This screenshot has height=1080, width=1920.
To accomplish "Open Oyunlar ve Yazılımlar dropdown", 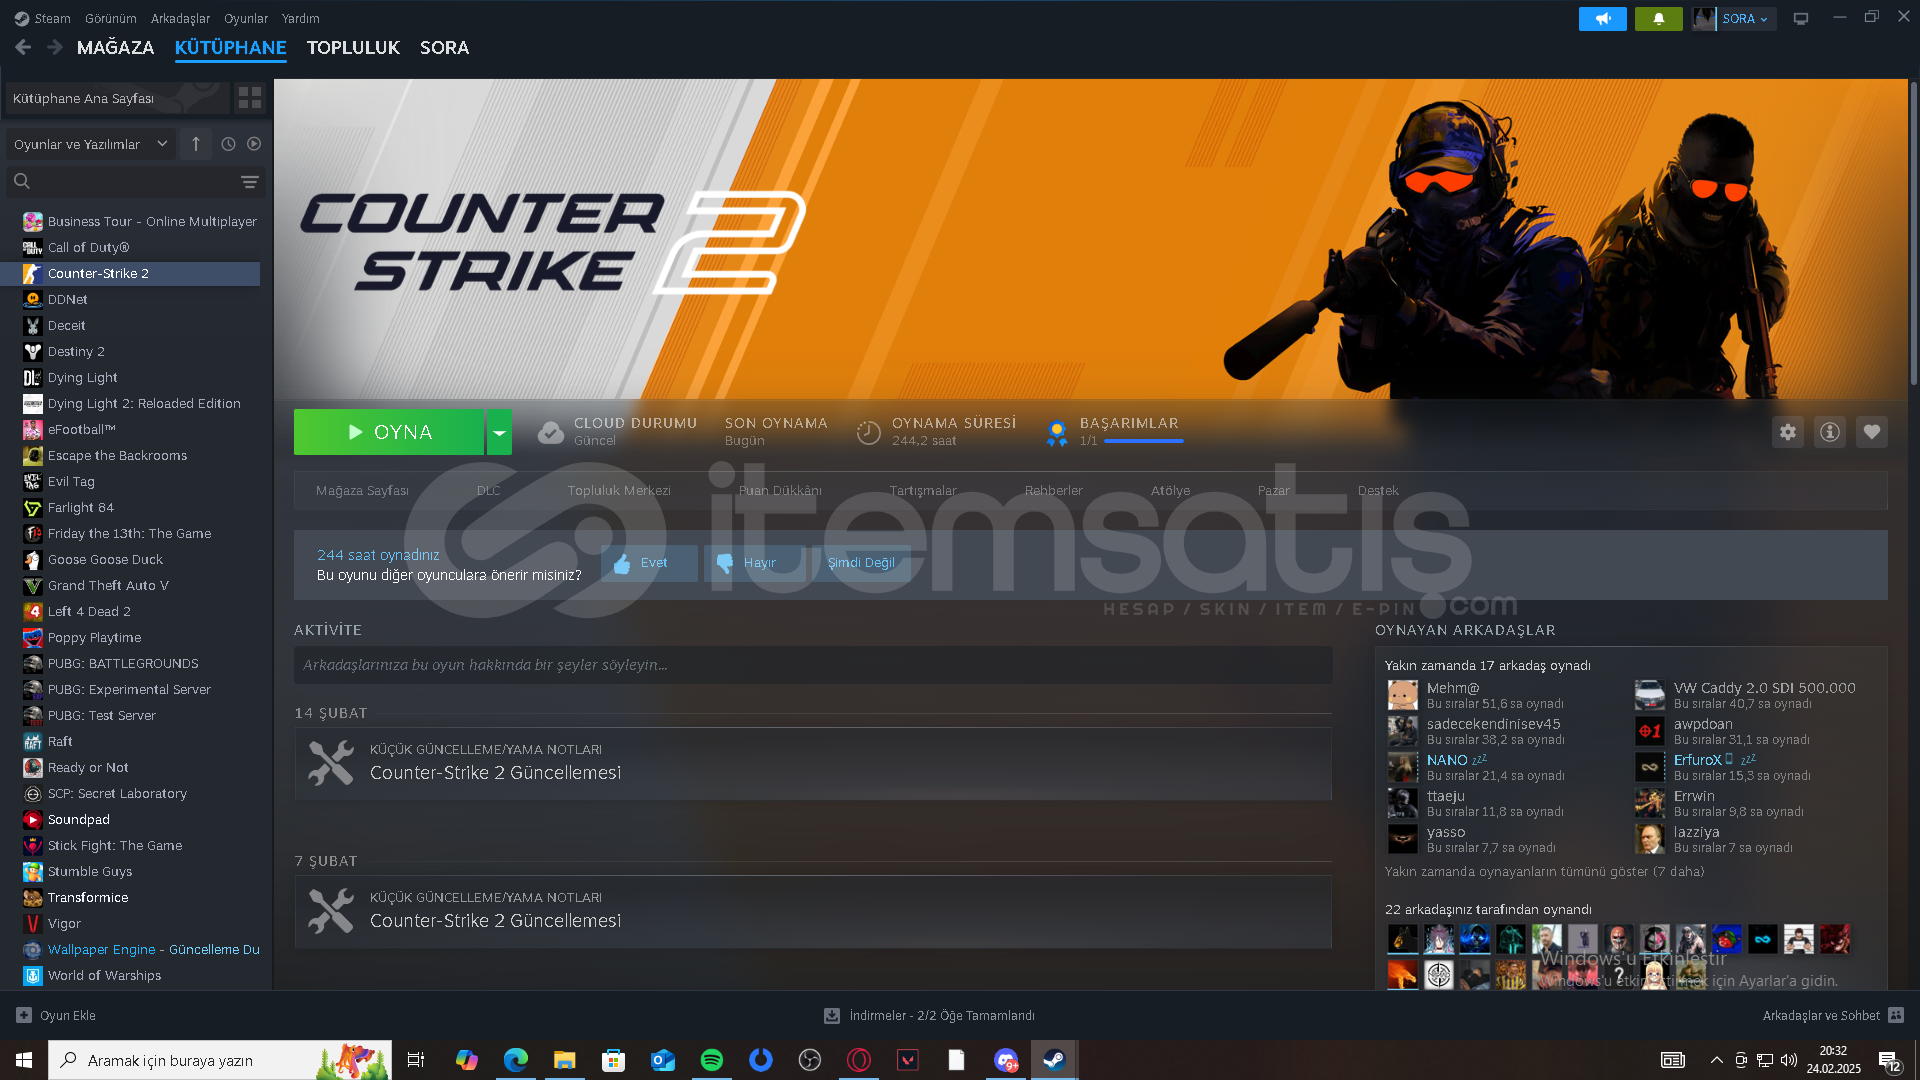I will pos(90,144).
